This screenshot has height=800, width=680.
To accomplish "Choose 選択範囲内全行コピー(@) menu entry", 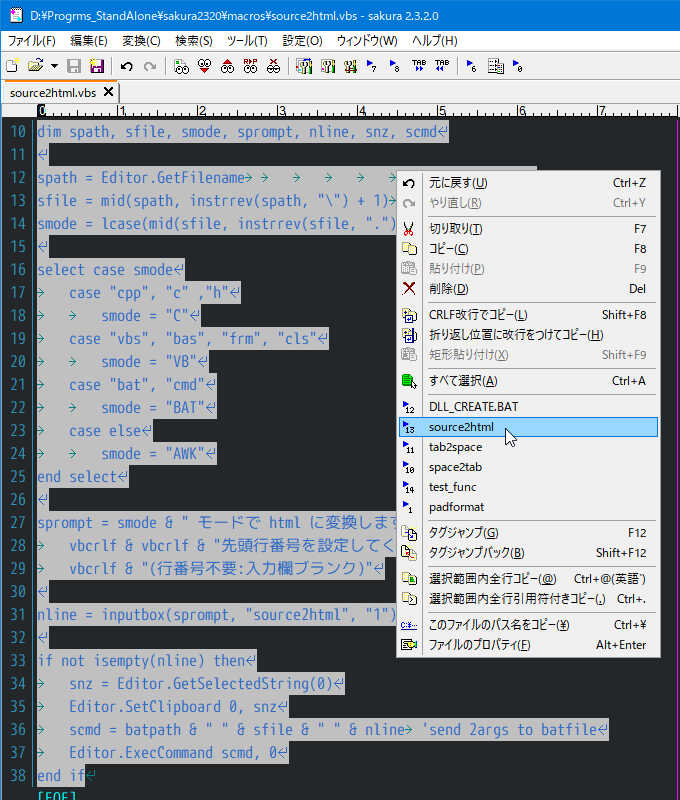I will 528,579.
